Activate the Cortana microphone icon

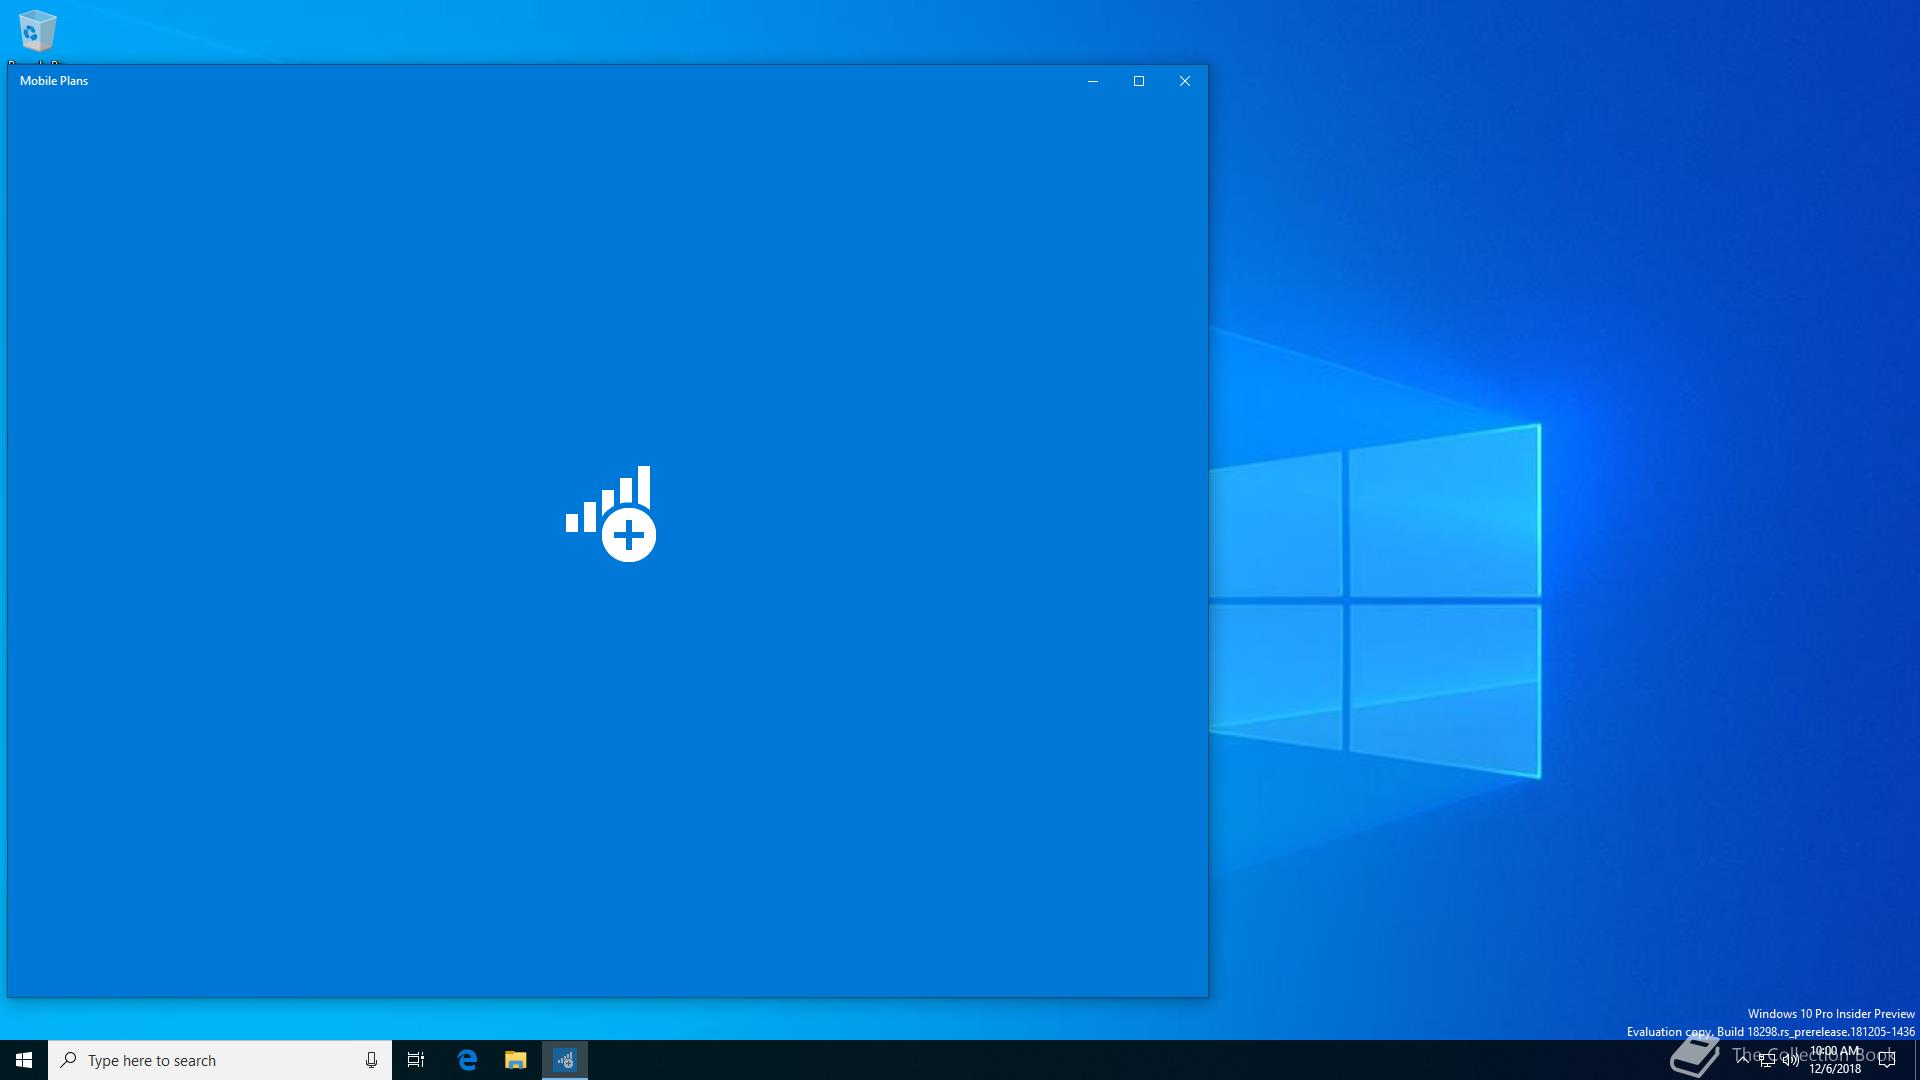click(371, 1060)
